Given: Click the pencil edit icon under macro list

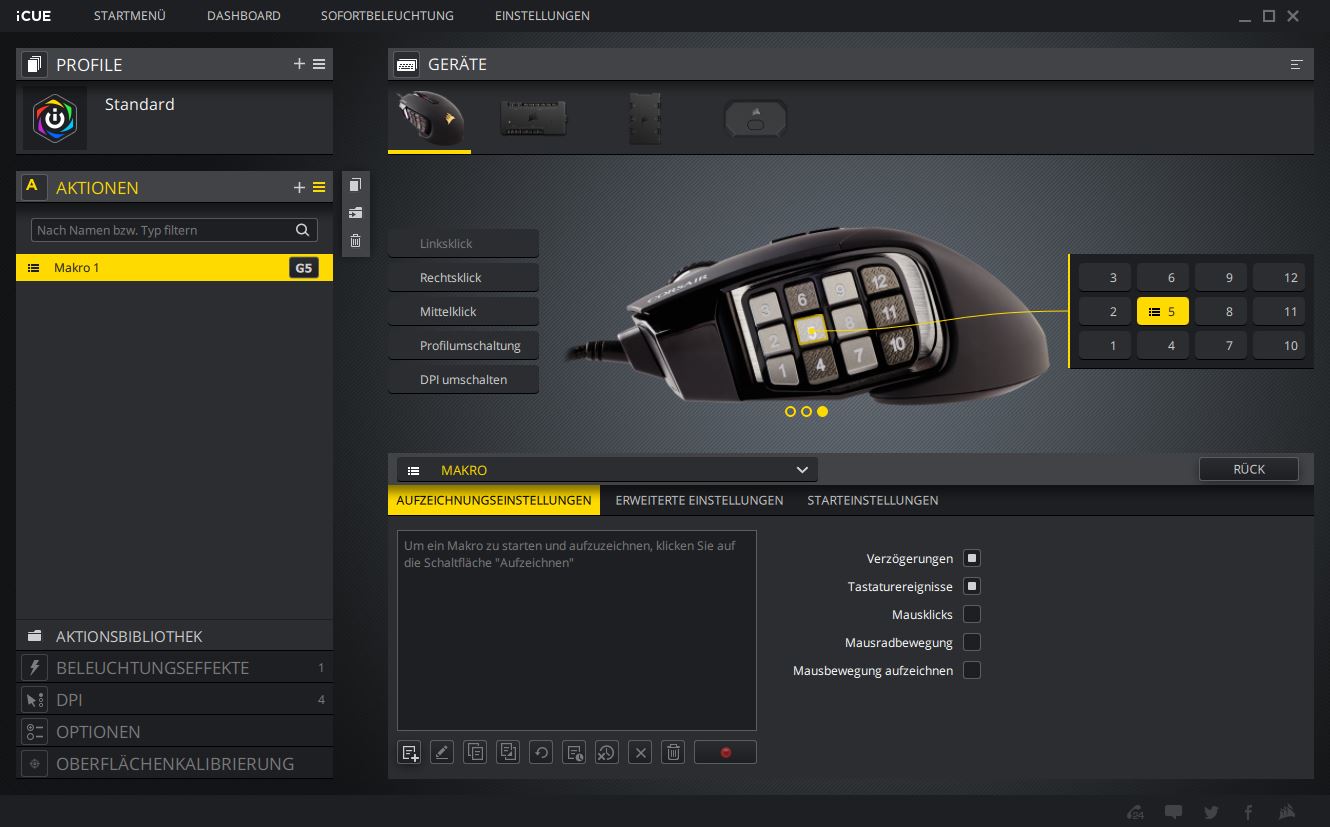Looking at the screenshot, I should pyautogui.click(x=442, y=753).
